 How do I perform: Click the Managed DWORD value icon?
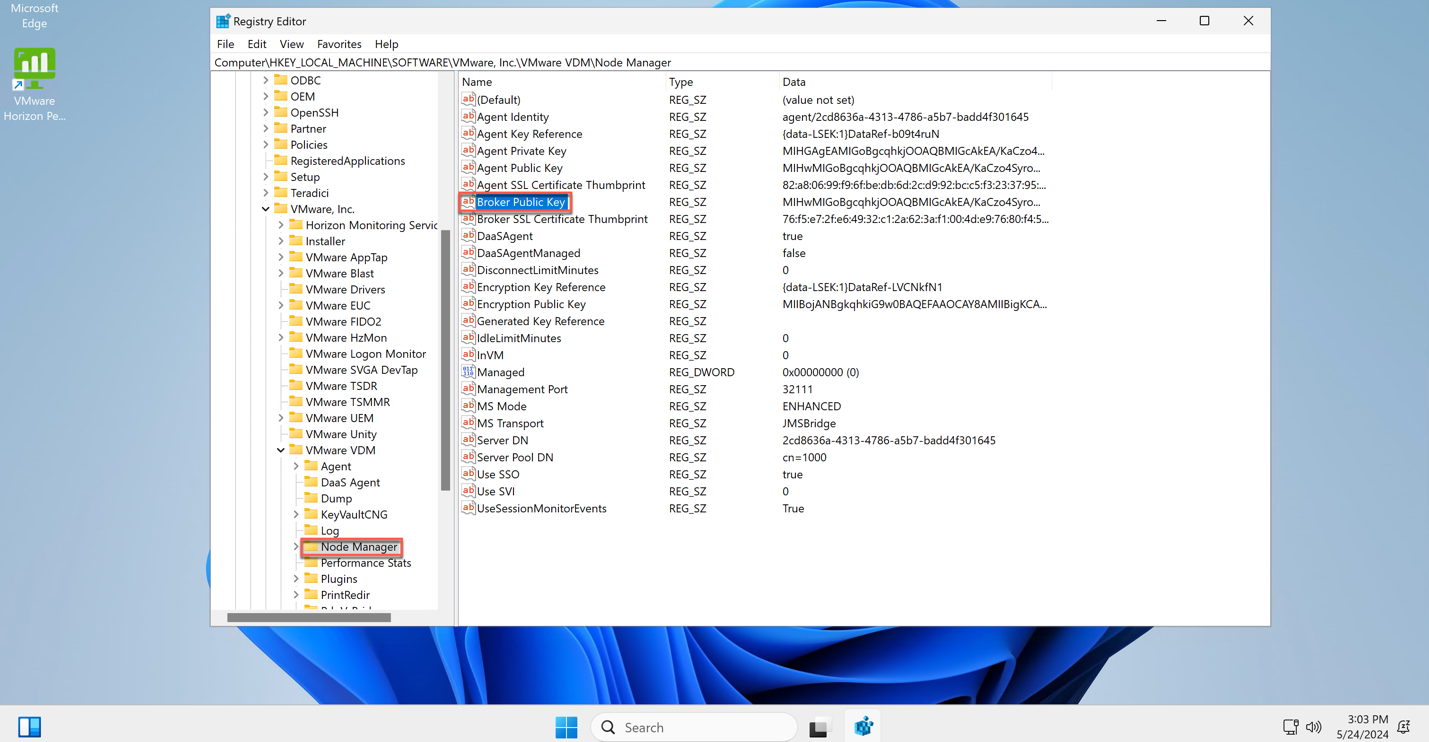(468, 372)
